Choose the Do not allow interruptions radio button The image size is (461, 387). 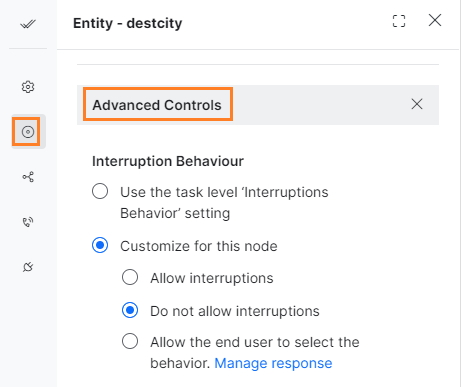pyautogui.click(x=130, y=310)
